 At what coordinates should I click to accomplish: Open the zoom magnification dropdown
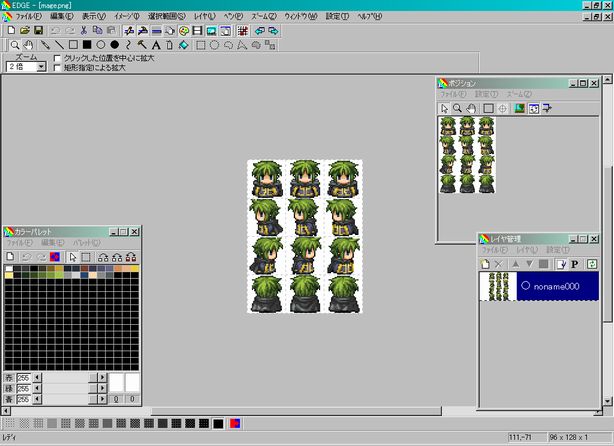[41, 67]
